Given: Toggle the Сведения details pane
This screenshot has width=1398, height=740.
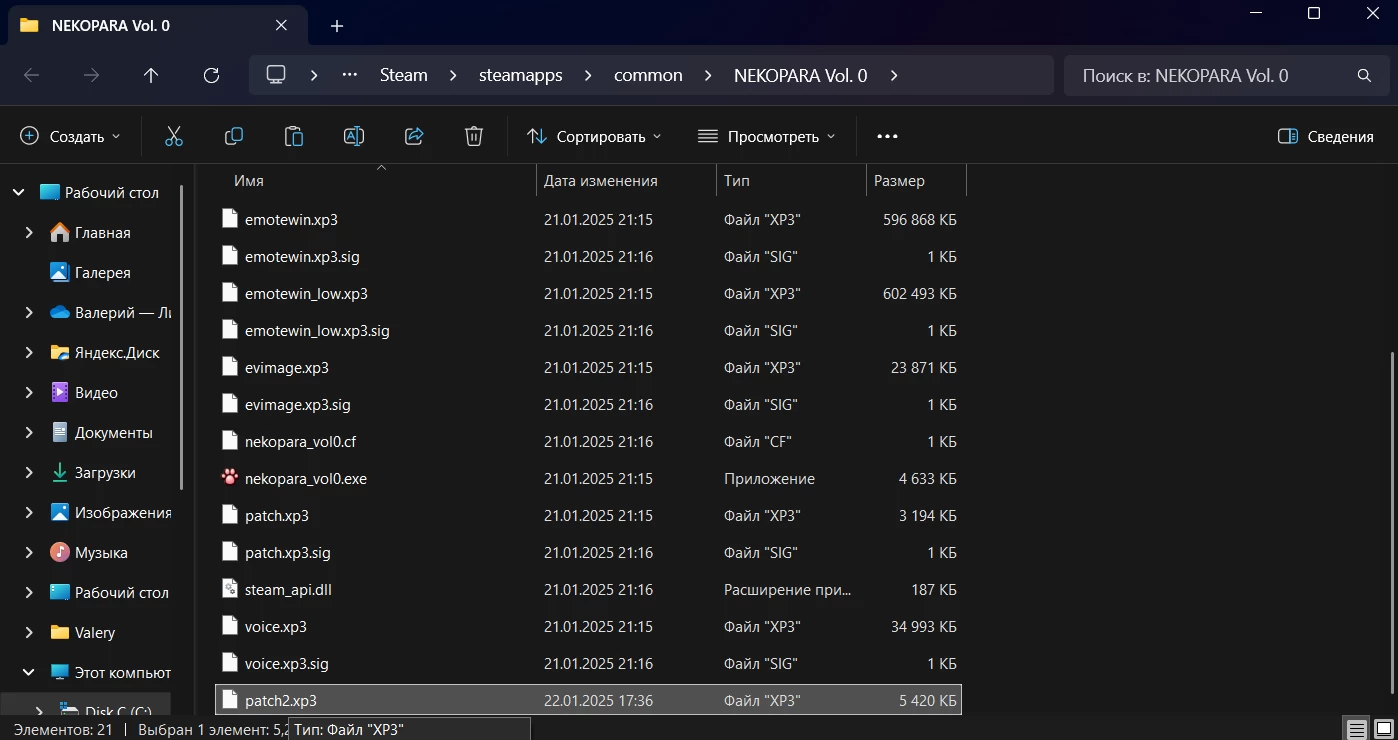Looking at the screenshot, I should 1326,136.
